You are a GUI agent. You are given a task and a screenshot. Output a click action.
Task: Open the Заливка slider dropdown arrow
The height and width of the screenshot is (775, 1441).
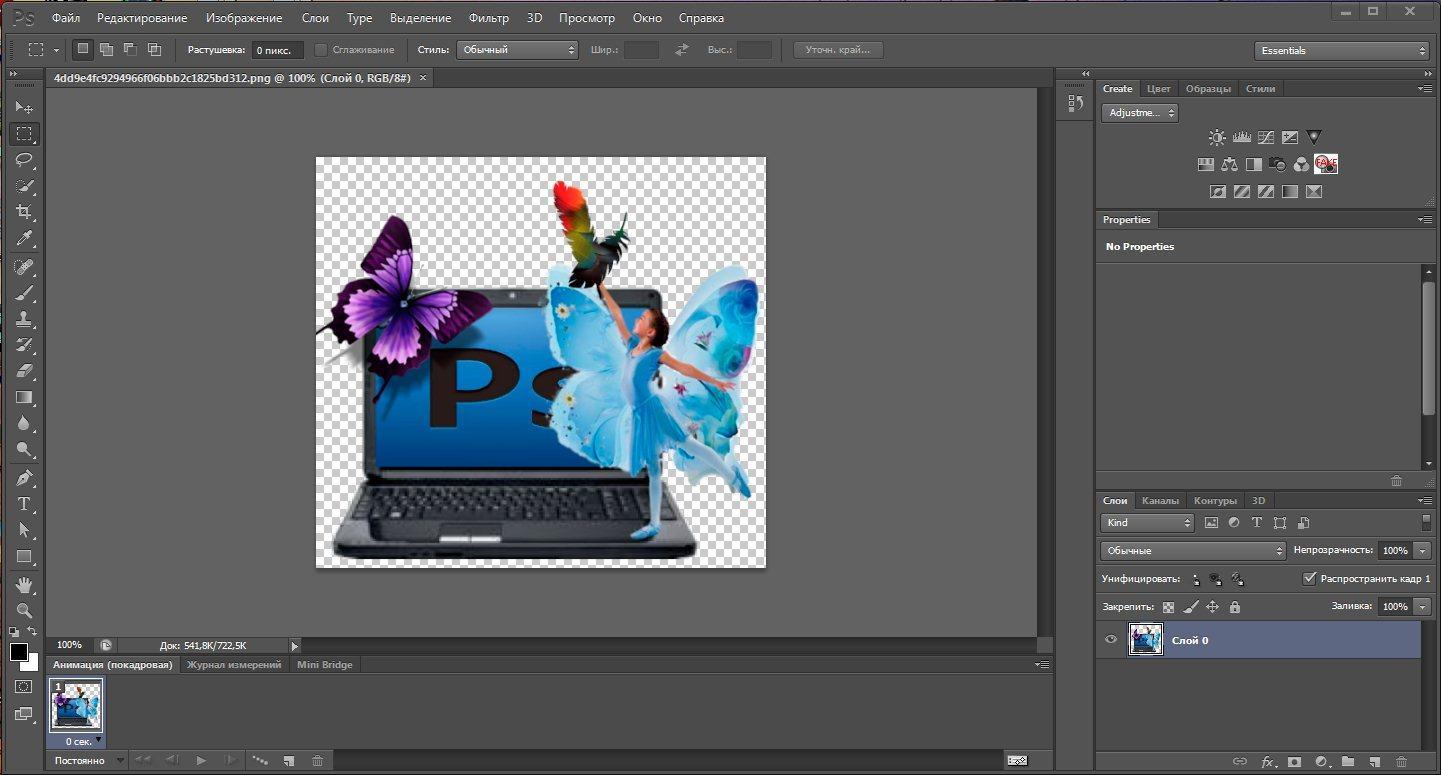point(1422,606)
